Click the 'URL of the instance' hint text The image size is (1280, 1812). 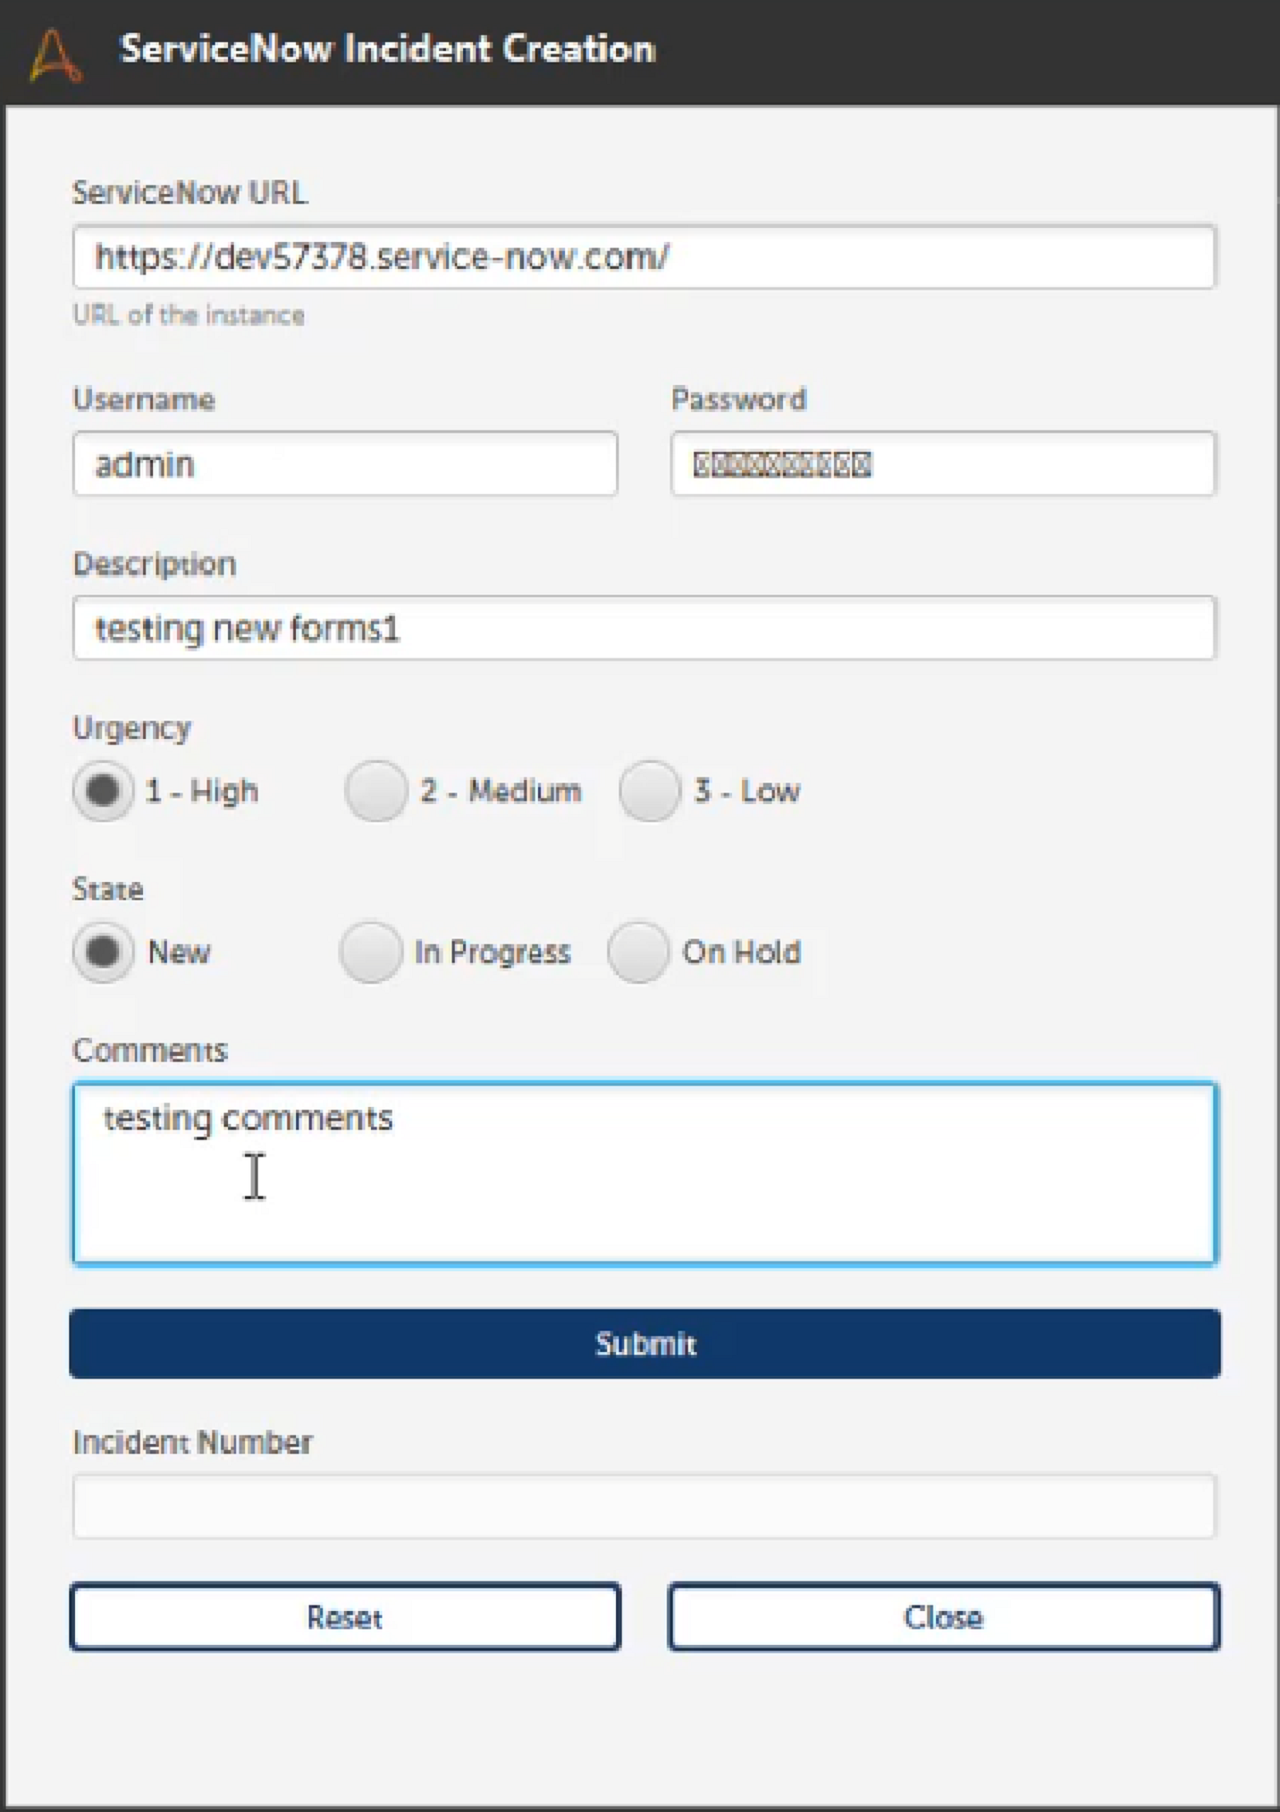[188, 315]
